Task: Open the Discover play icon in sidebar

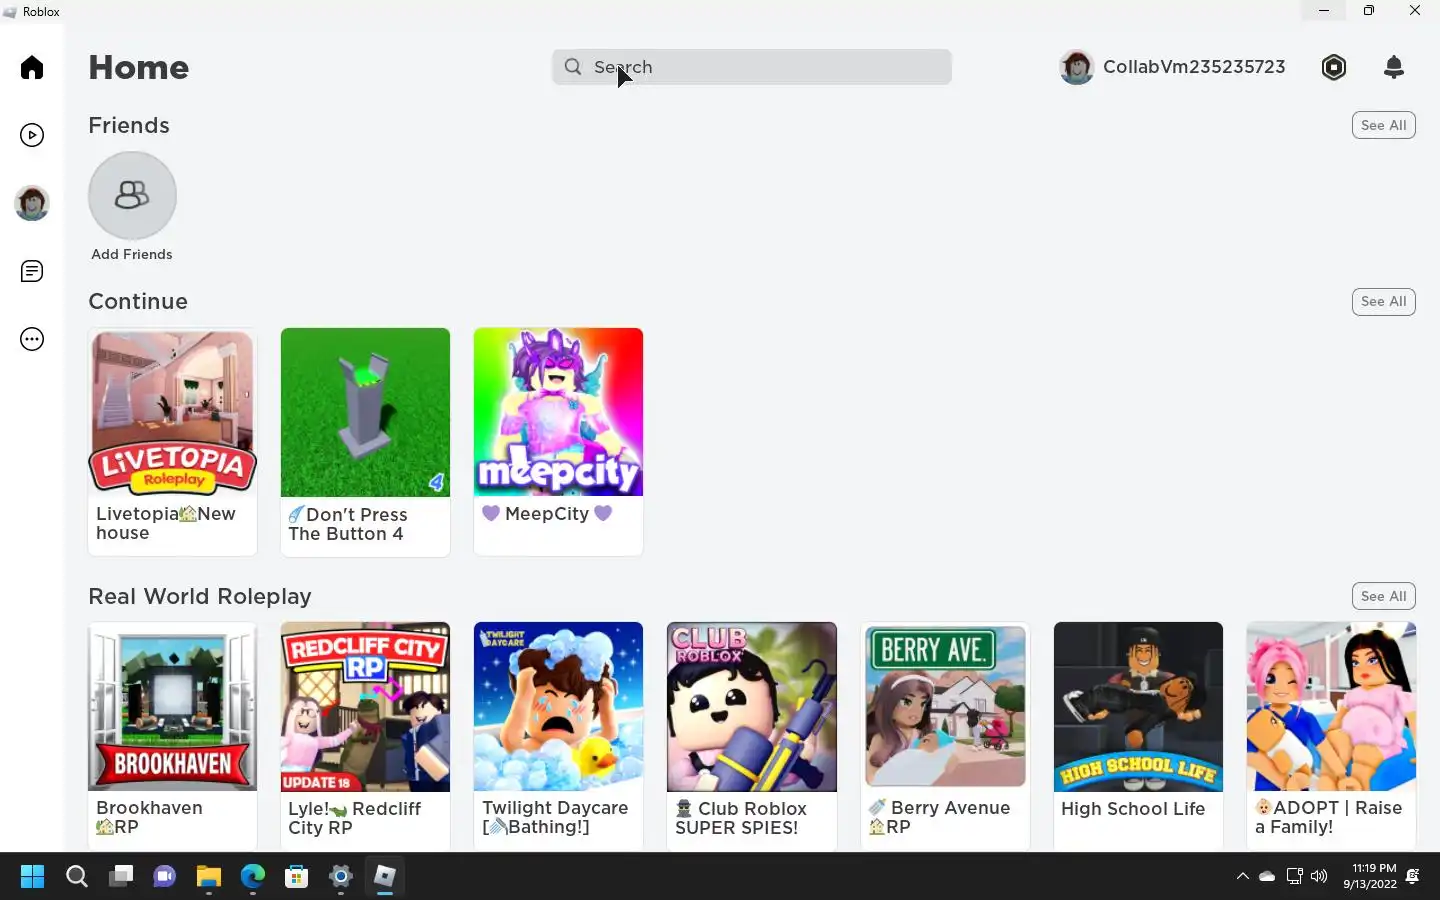Action: (x=32, y=135)
